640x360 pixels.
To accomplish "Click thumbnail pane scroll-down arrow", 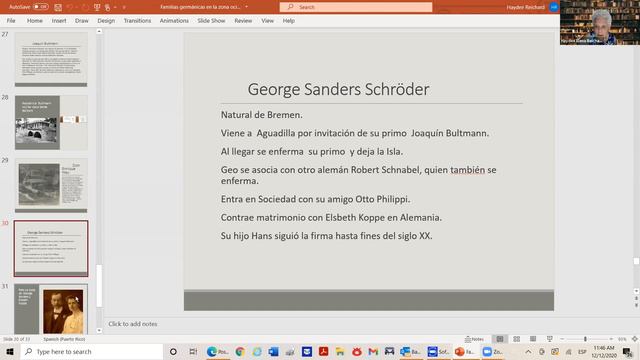I will (99, 330).
